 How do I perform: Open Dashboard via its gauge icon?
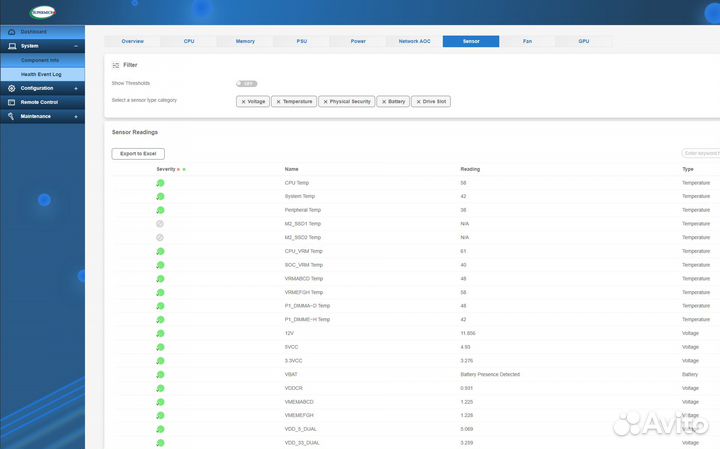[x=11, y=32]
